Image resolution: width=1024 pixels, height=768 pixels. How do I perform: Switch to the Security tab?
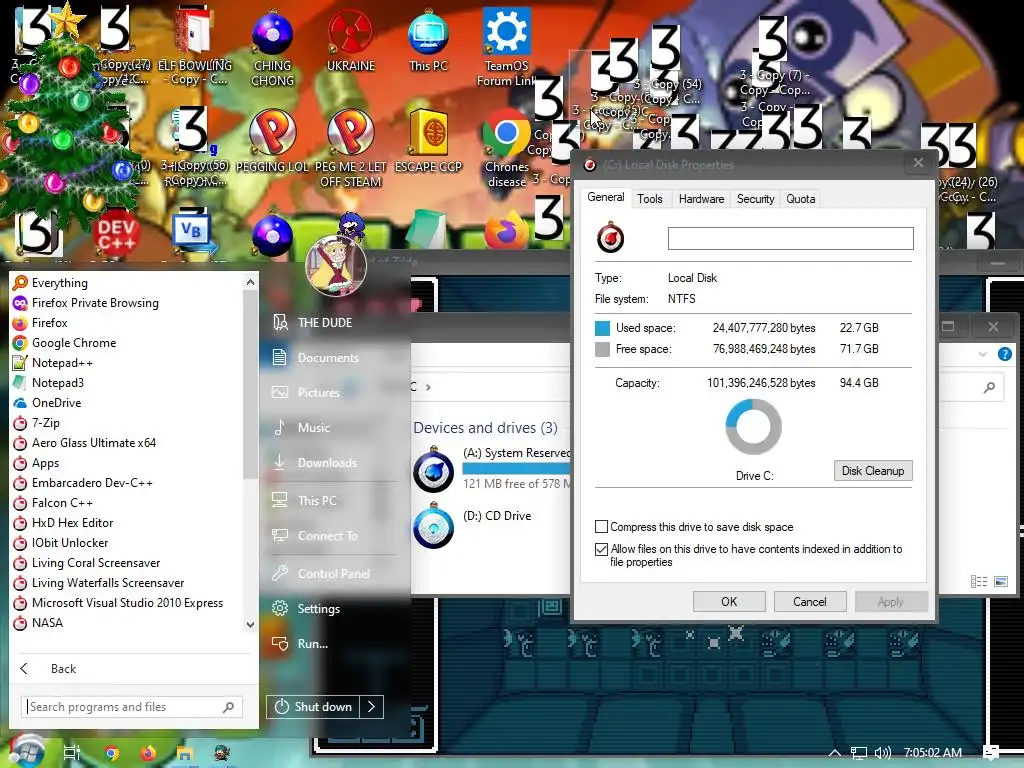coord(756,199)
